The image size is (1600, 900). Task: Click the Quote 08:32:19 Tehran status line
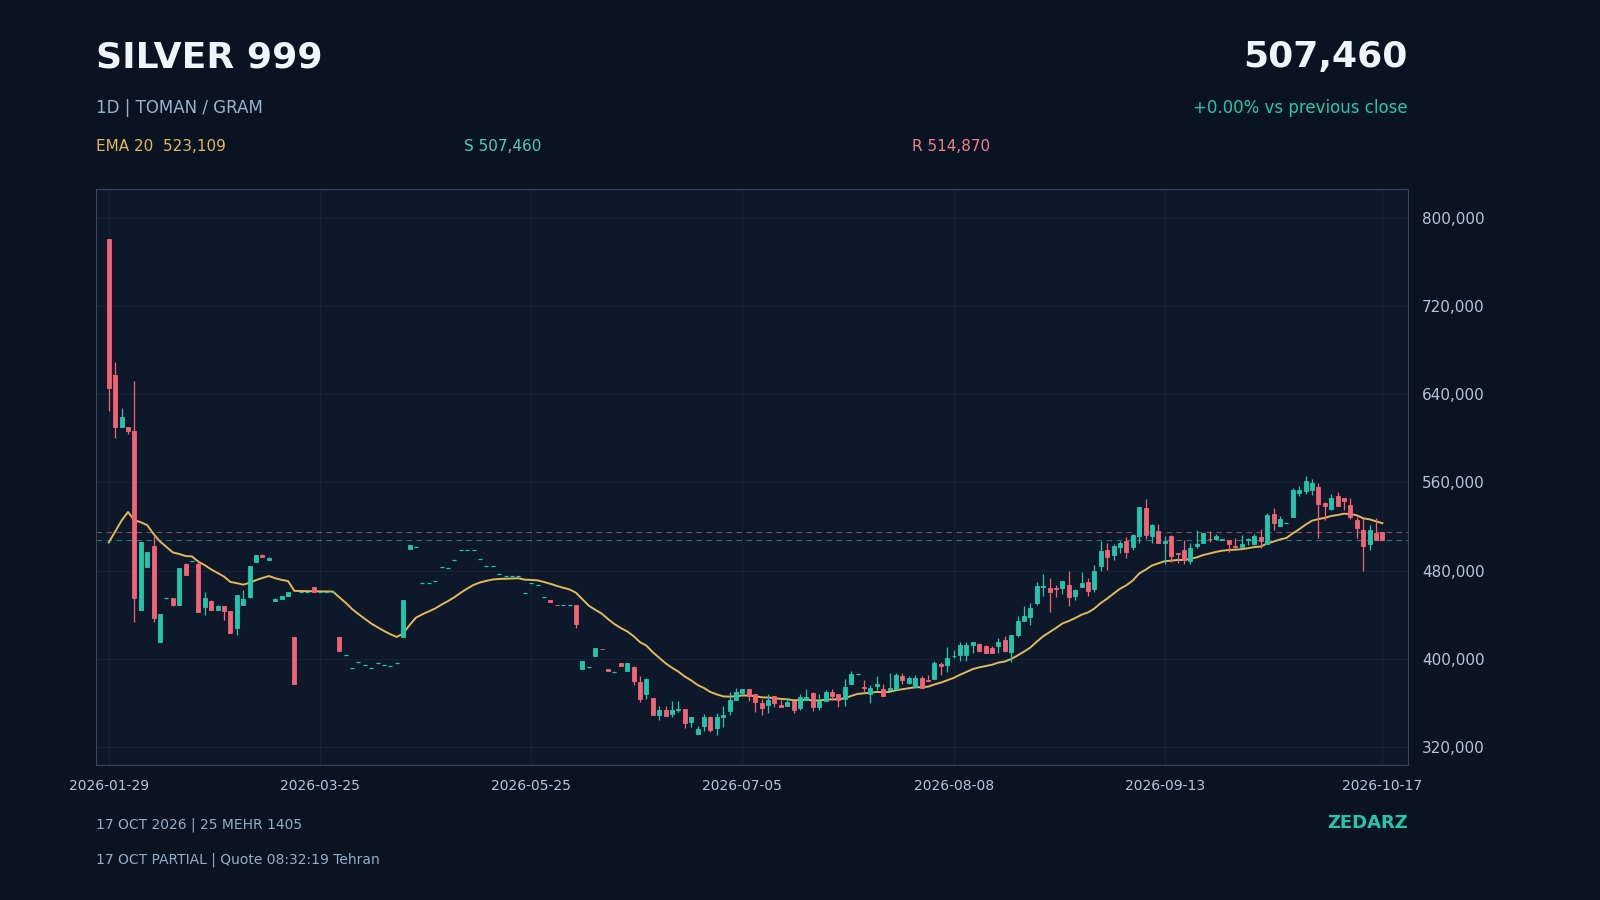[300, 860]
